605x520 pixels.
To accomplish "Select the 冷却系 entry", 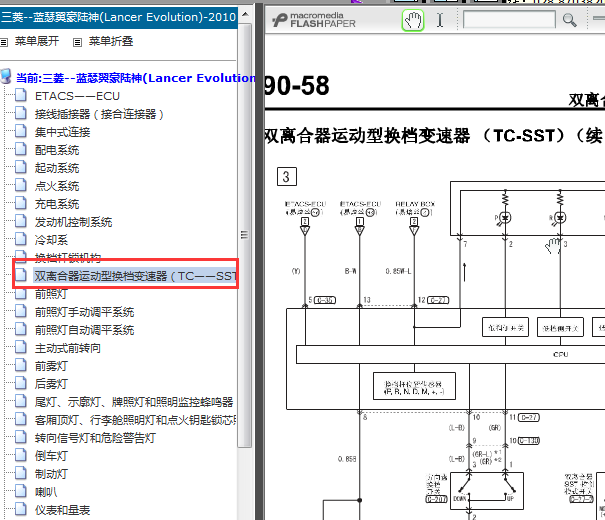I will pyautogui.click(x=51, y=240).
